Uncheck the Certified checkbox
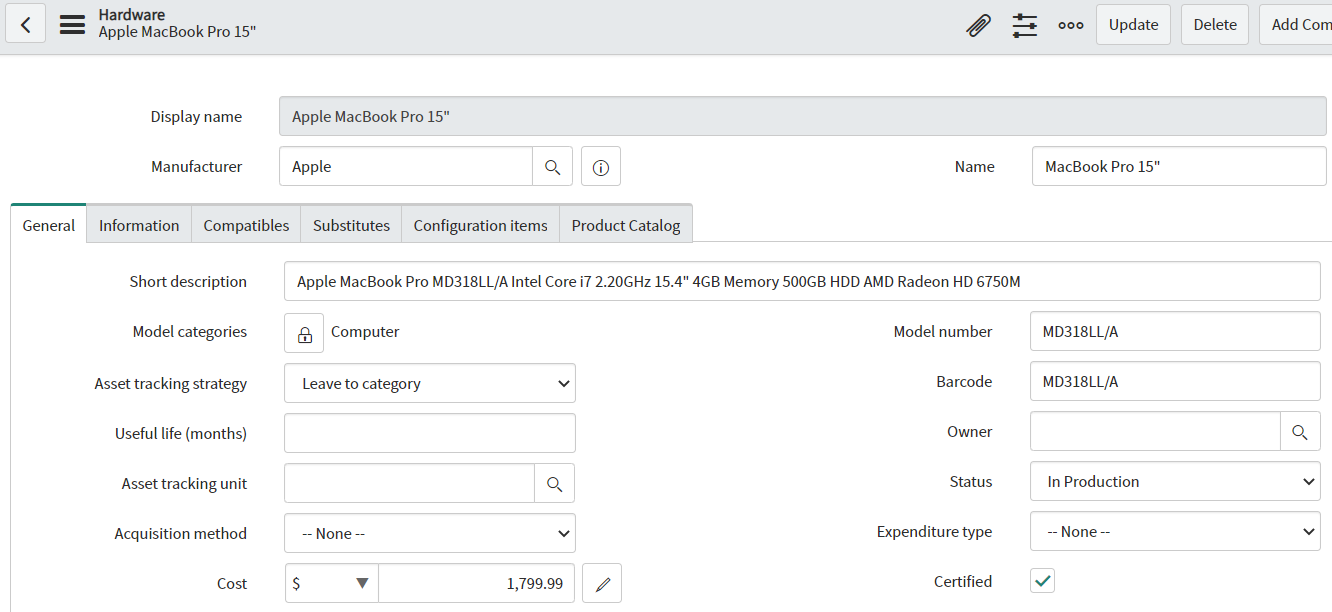 tap(1043, 581)
